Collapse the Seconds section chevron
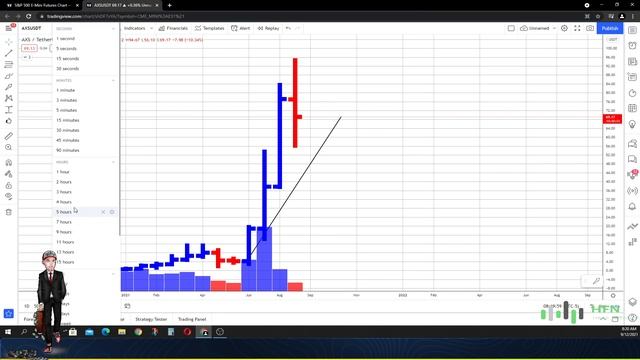 pos(113,29)
